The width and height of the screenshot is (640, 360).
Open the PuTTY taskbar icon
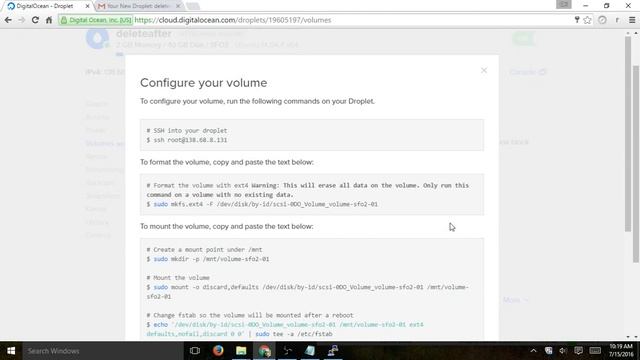point(333,351)
